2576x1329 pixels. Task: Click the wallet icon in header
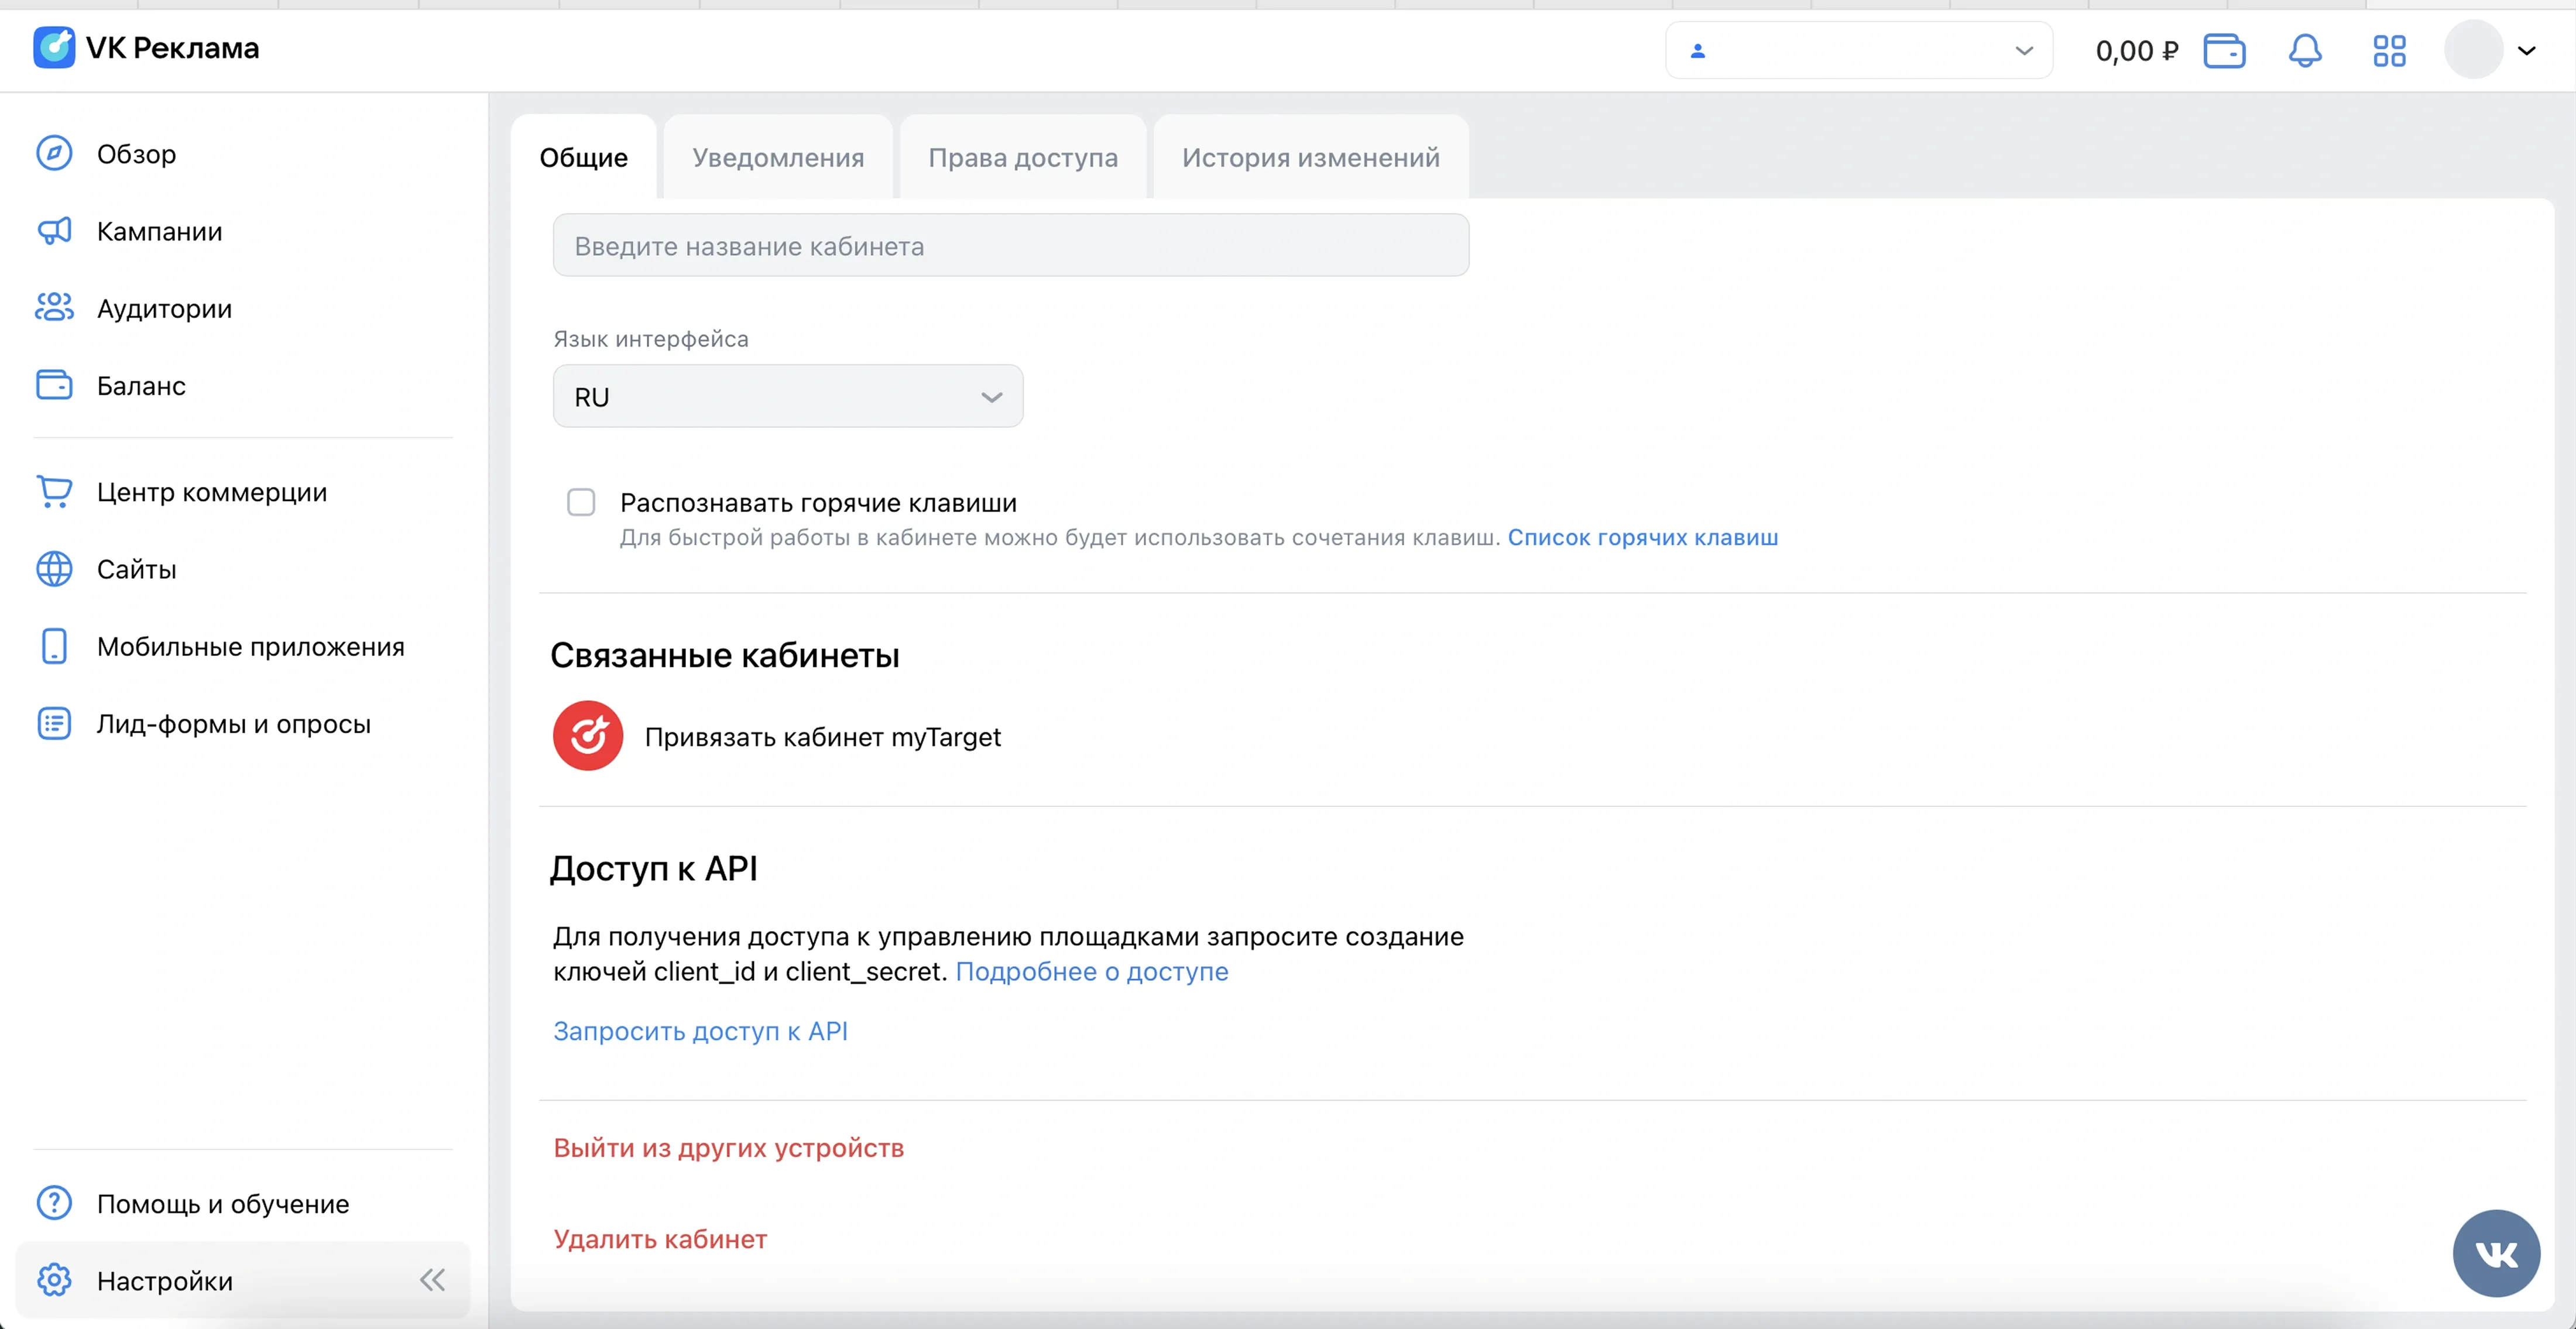click(2224, 50)
